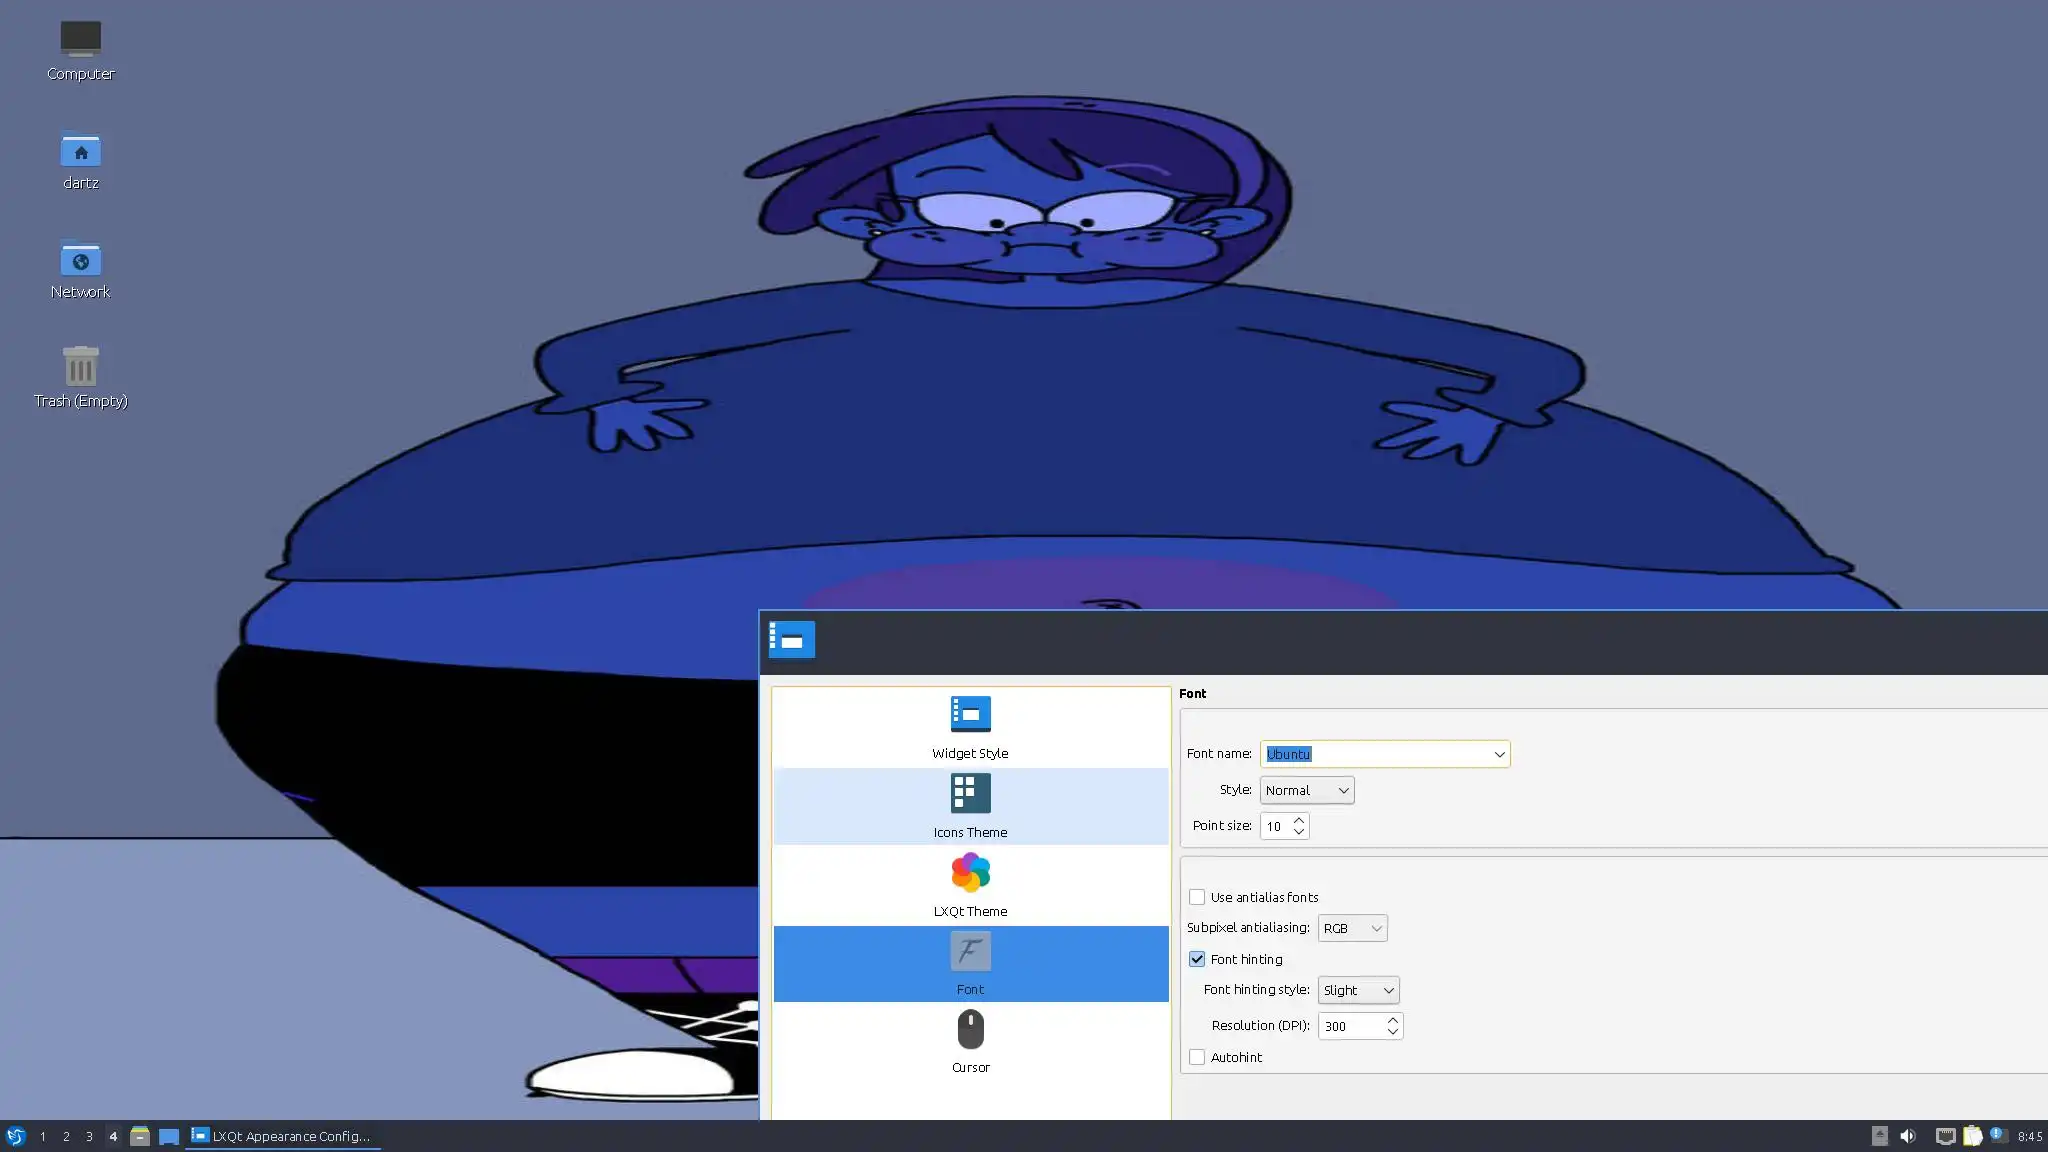Go to the Cursor settings page
This screenshot has width=2048, height=1152.
coord(969,1041)
